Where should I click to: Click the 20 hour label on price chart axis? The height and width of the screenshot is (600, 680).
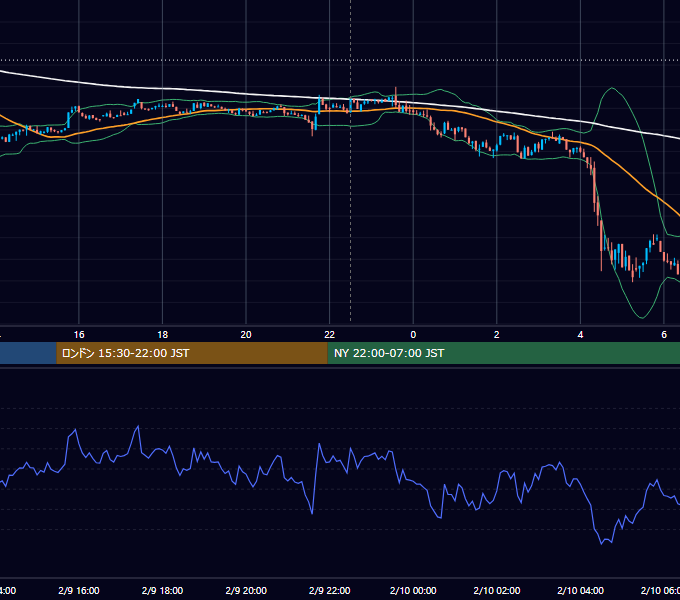[246, 335]
